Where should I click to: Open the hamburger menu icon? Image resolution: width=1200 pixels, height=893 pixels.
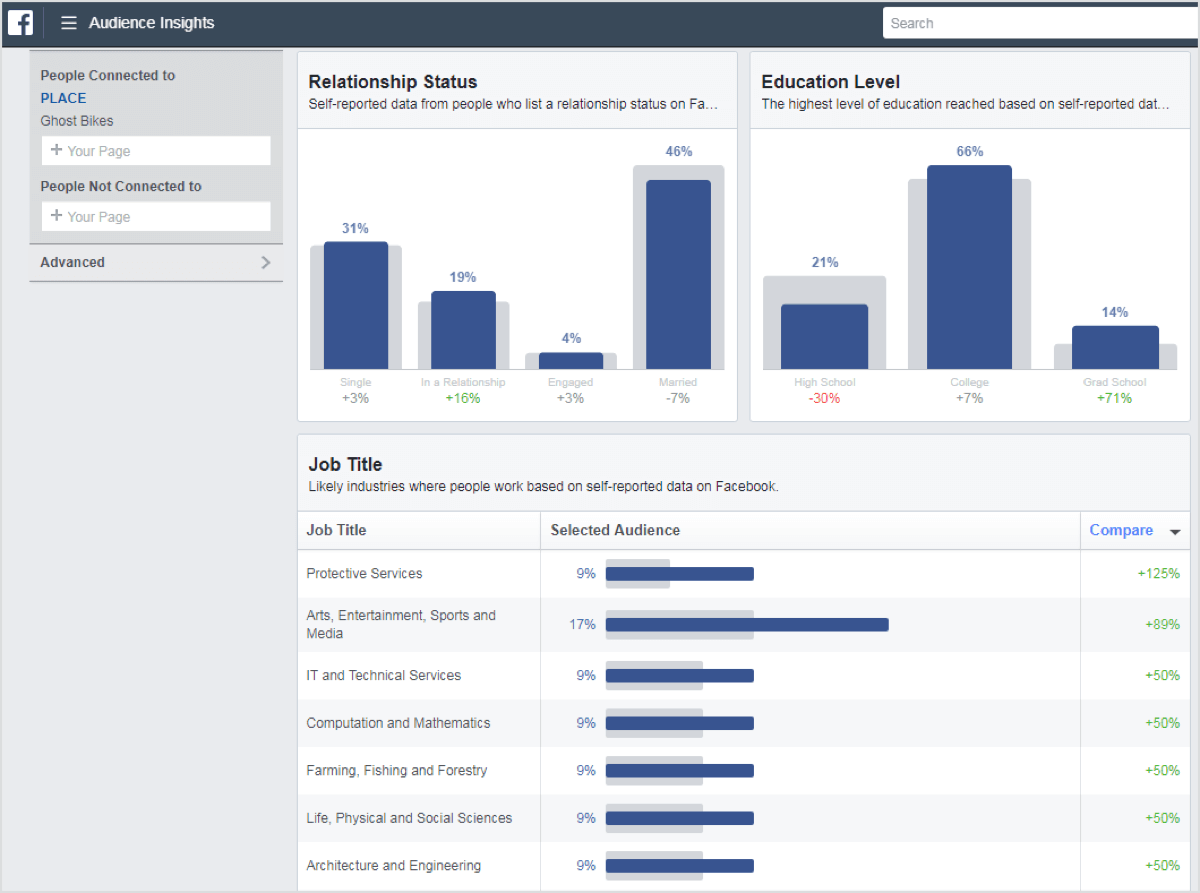pyautogui.click(x=68, y=23)
